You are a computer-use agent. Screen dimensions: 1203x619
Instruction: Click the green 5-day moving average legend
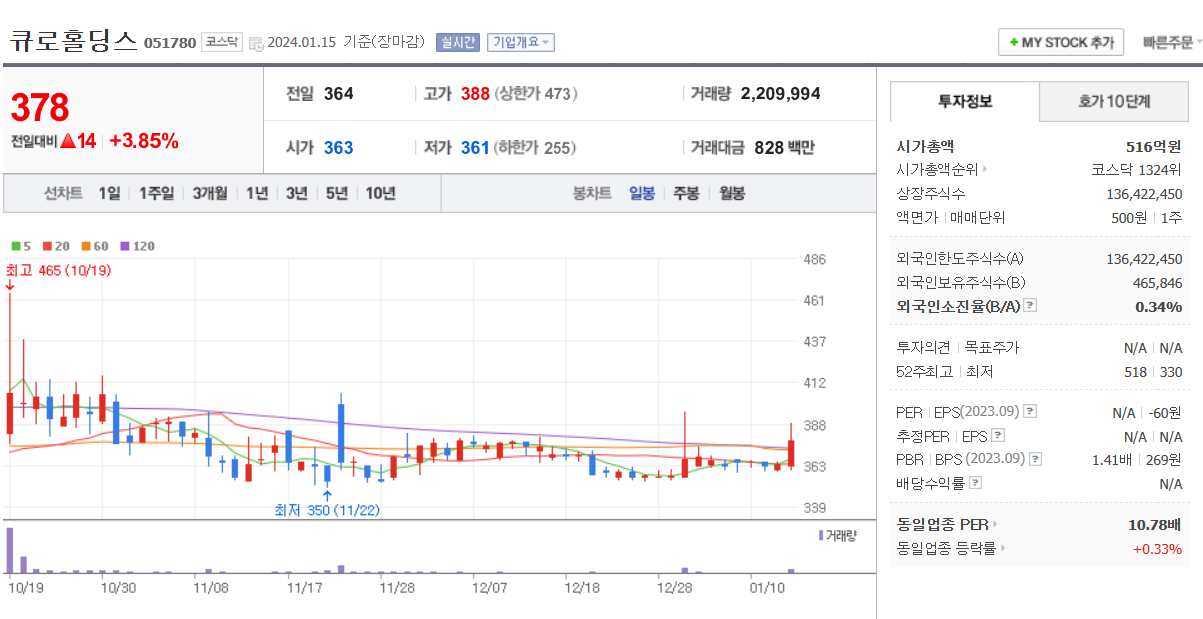pos(21,246)
